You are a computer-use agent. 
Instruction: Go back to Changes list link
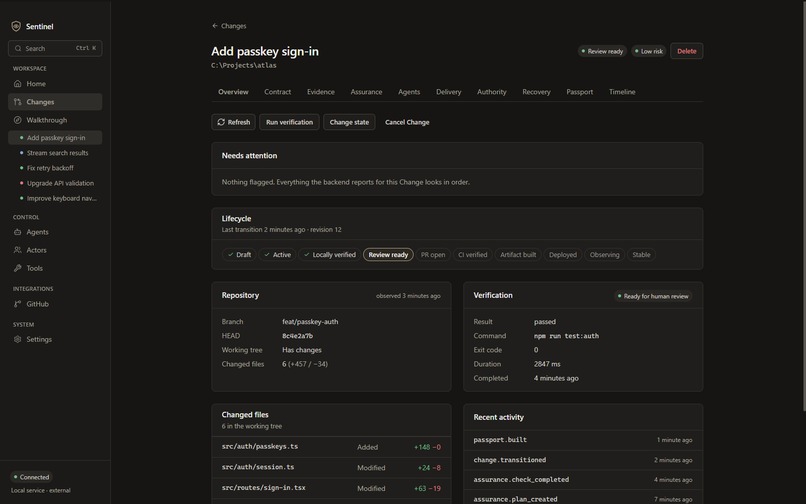pos(229,26)
